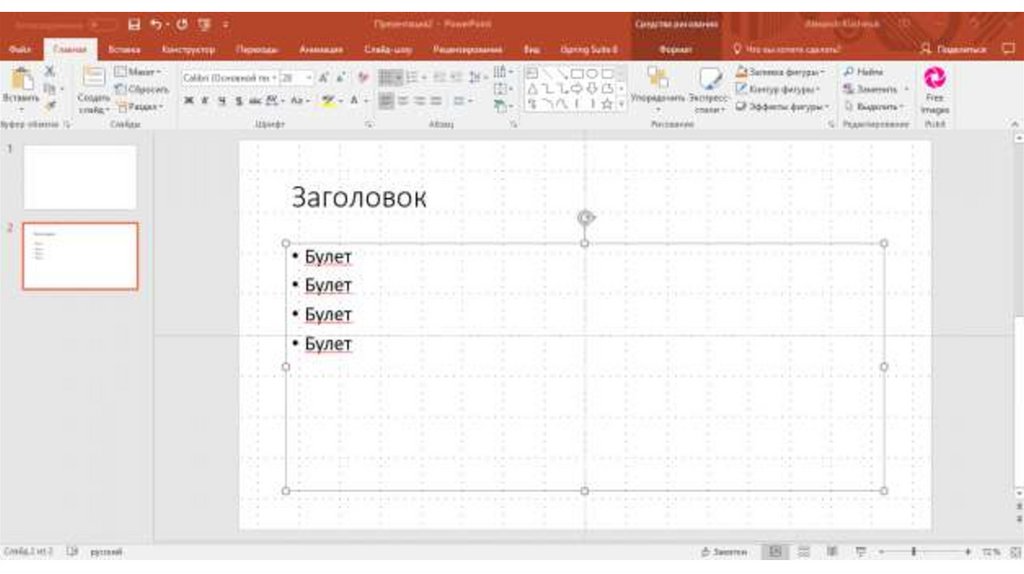Image resolution: width=1024 pixels, height=574 pixels.
Task: Open Arrange (Упорядочить) button
Action: 658,88
